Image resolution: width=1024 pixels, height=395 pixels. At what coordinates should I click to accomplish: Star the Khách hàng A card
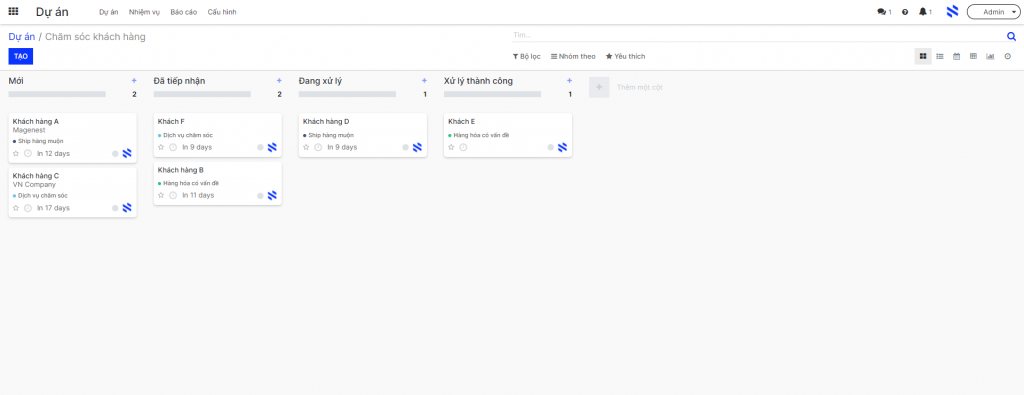click(x=16, y=153)
